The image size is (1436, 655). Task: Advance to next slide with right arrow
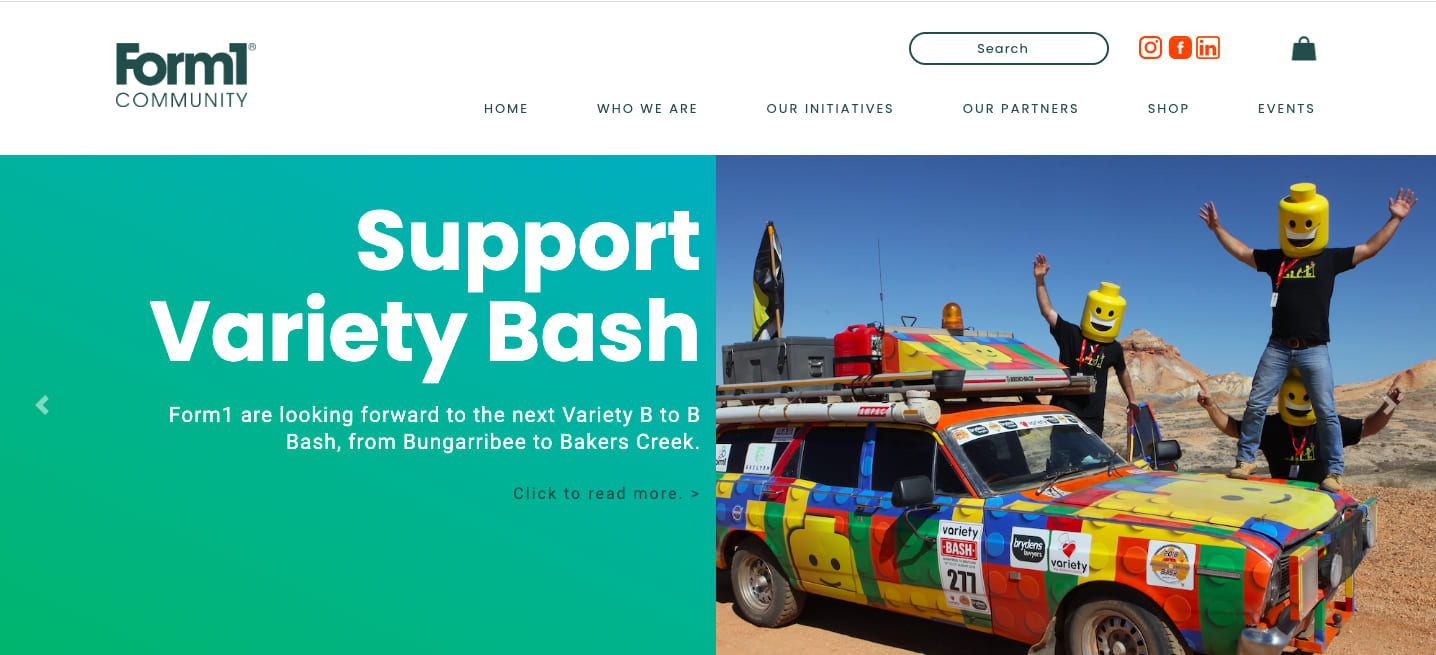(x=1391, y=405)
